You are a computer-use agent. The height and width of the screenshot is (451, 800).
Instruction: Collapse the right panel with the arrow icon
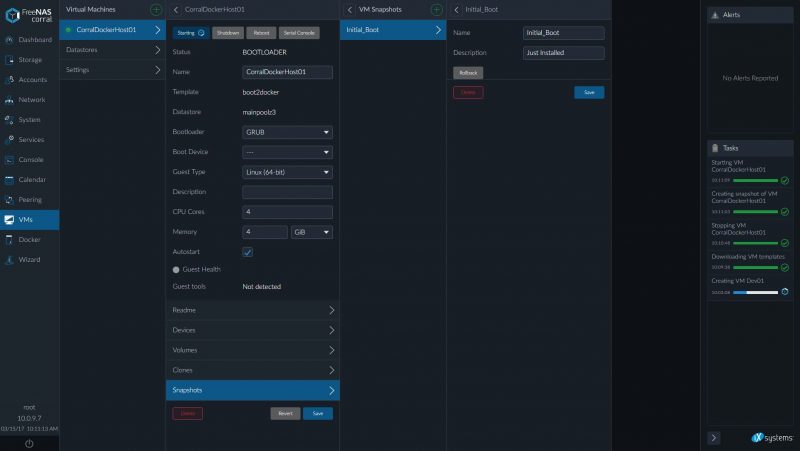tap(714, 437)
